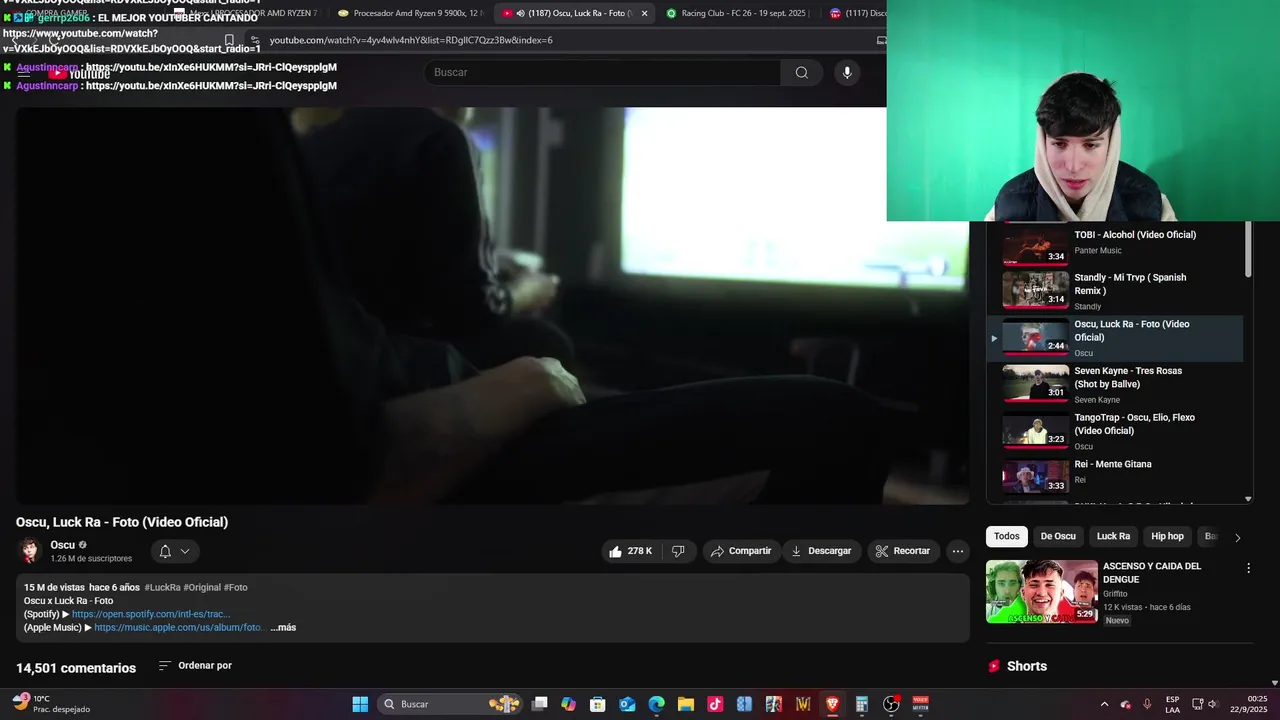Activate voice search microphone icon
1280x720 pixels.
tap(847, 72)
